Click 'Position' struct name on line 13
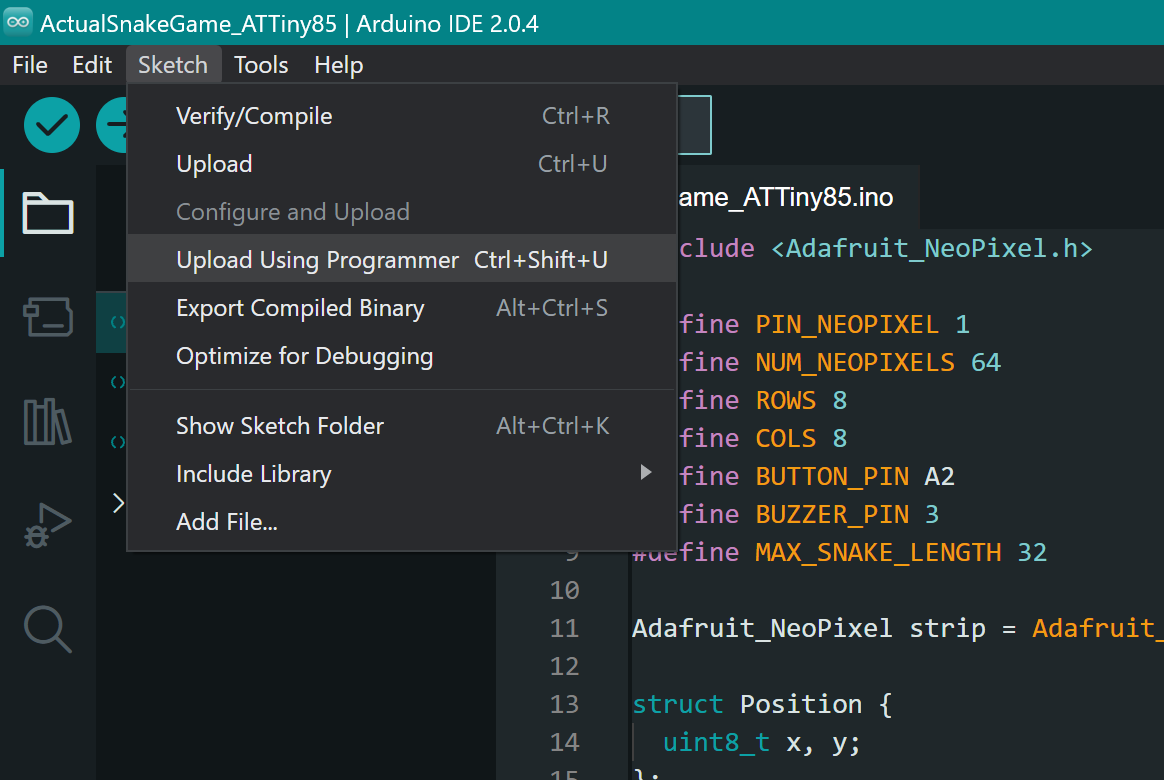1164x780 pixels. pyautogui.click(x=801, y=704)
